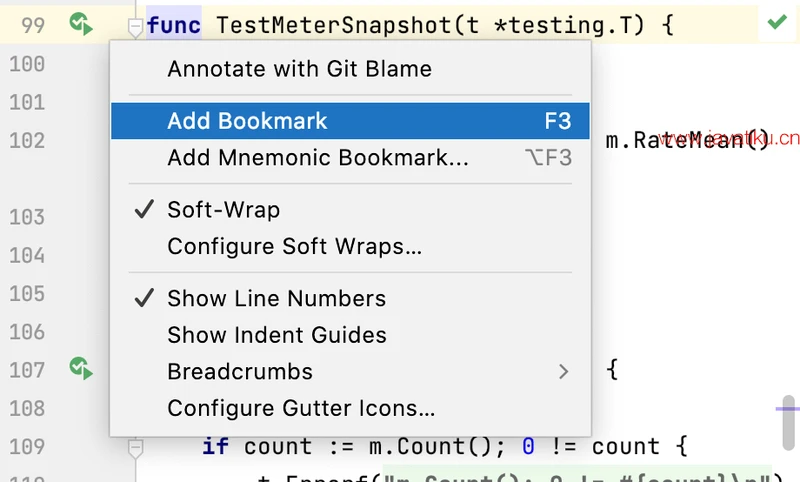Click the run test icon beside line 99
The width and height of the screenshot is (800, 482).
pos(81,23)
